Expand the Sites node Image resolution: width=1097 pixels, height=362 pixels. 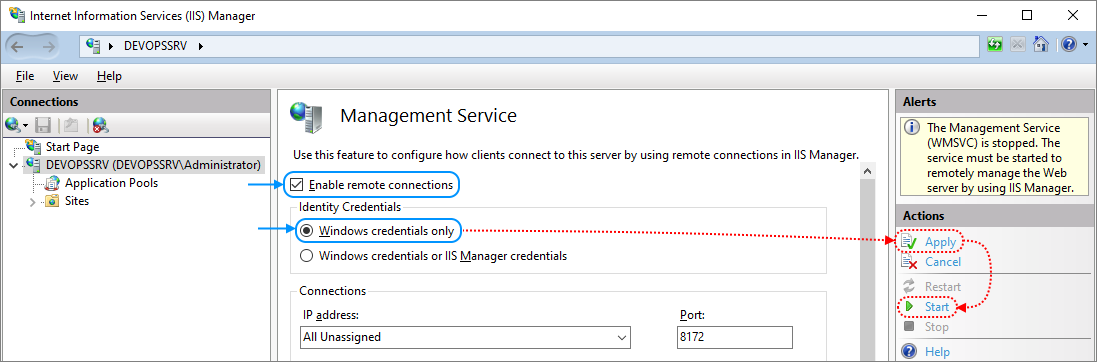click(x=32, y=202)
